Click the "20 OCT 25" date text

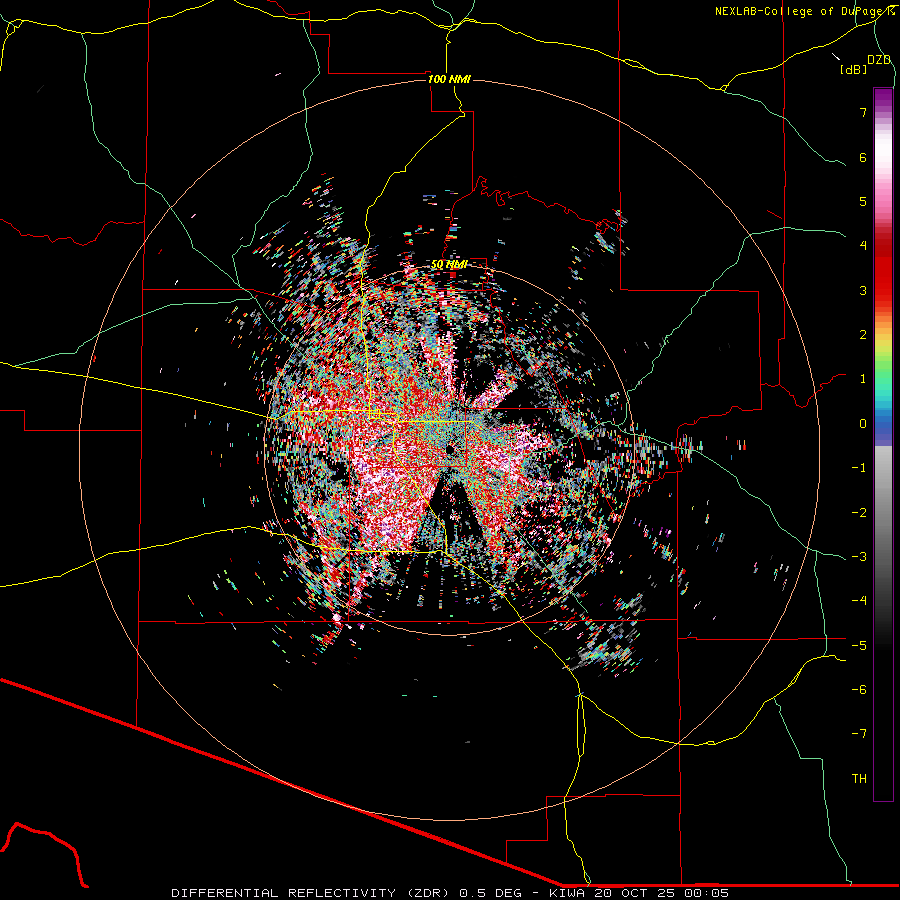coord(634,893)
